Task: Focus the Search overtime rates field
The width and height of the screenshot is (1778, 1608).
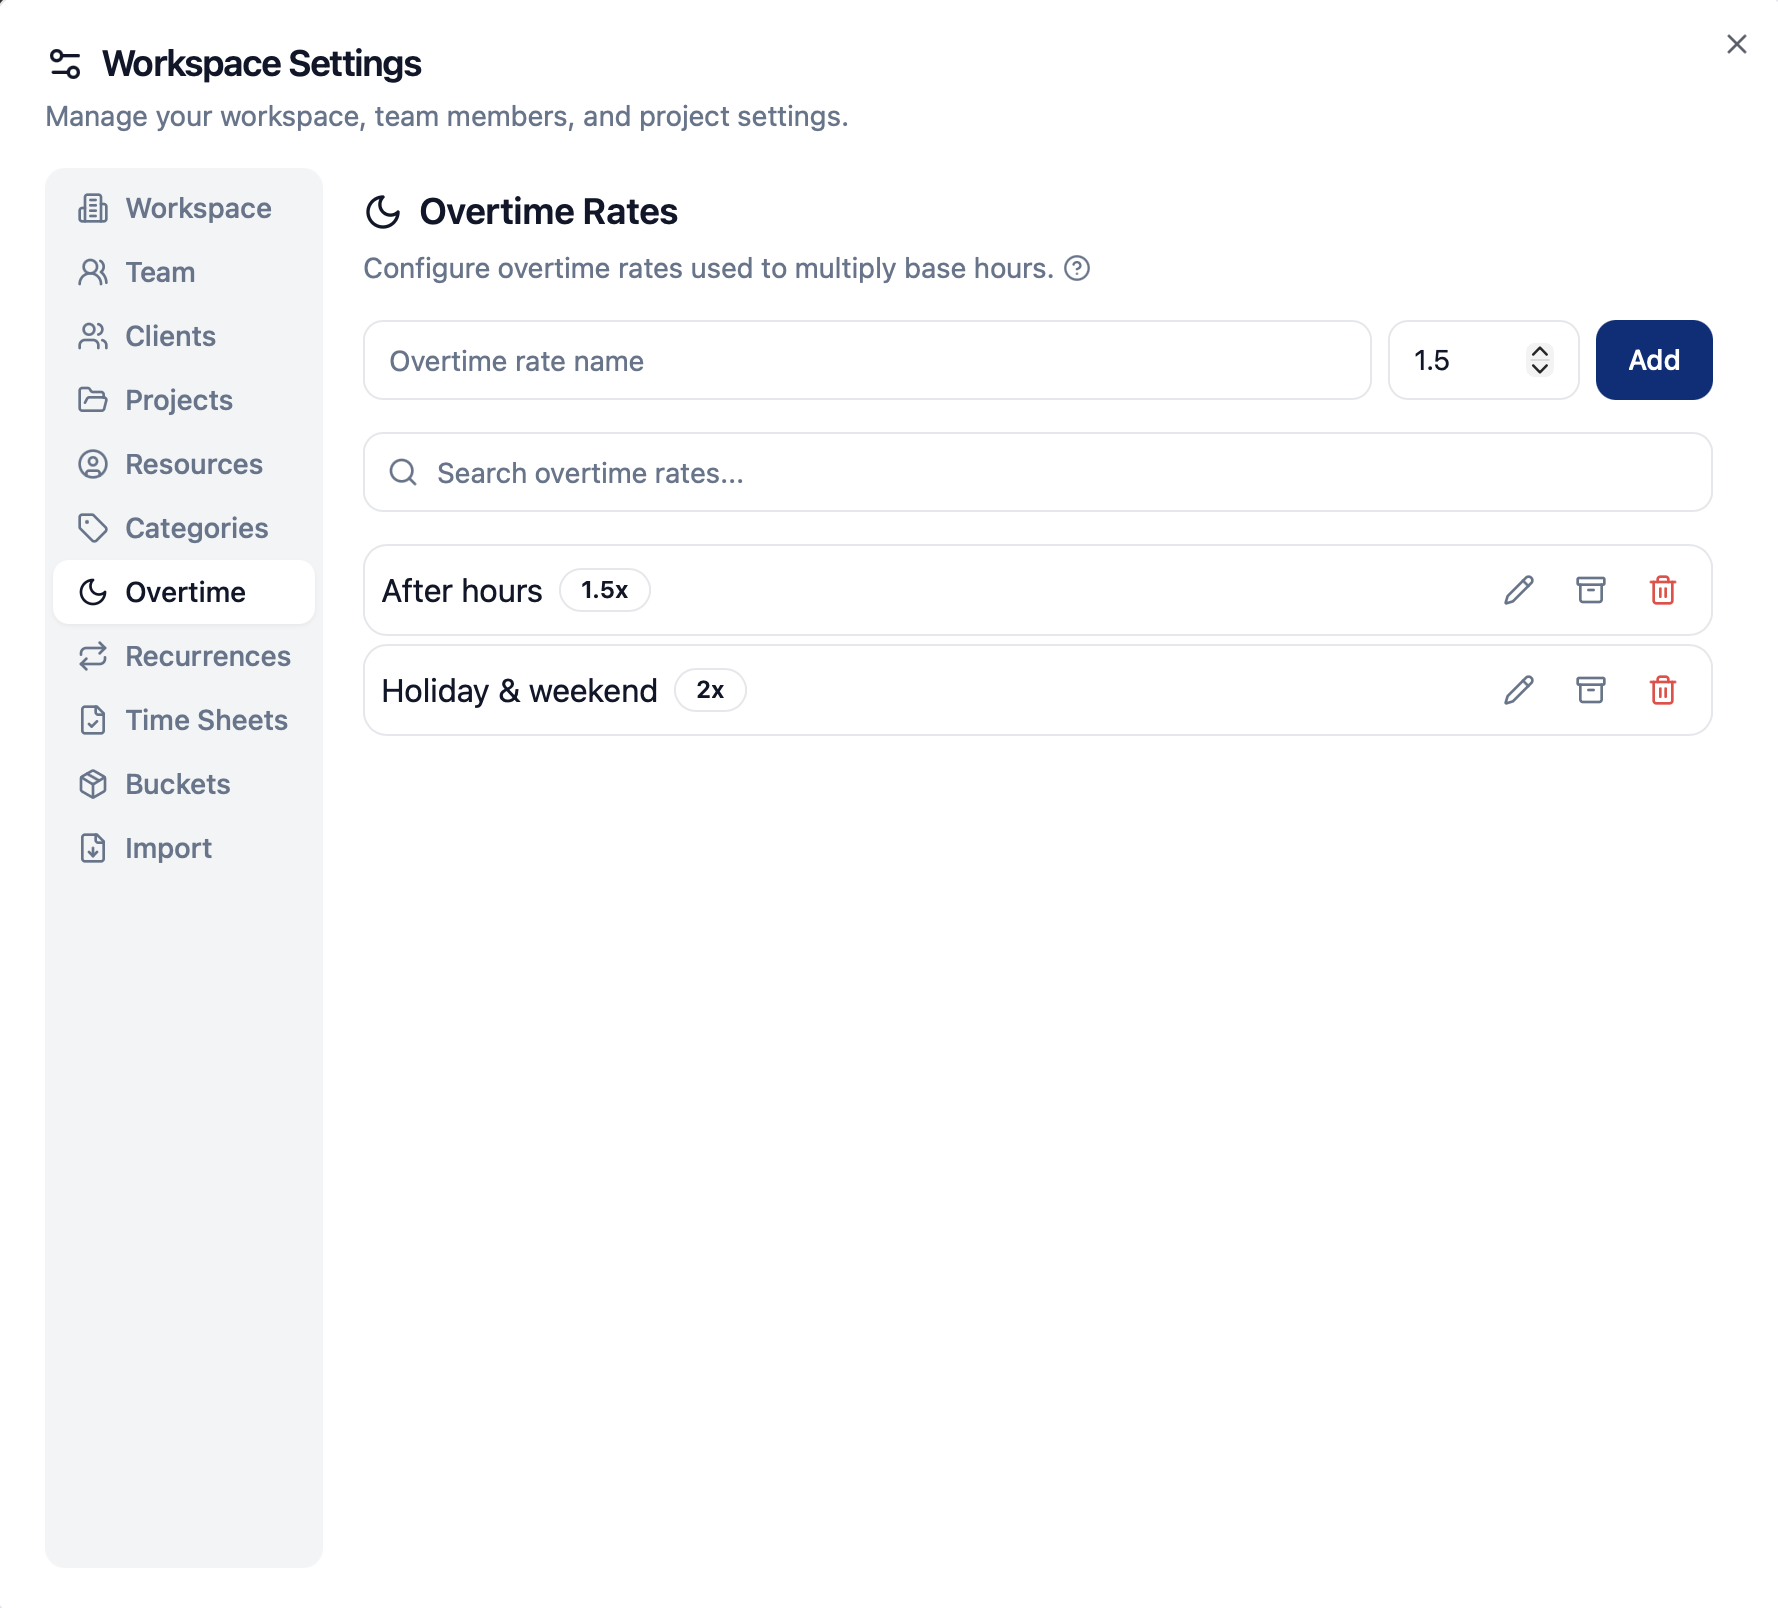Action: pyautogui.click(x=1037, y=472)
